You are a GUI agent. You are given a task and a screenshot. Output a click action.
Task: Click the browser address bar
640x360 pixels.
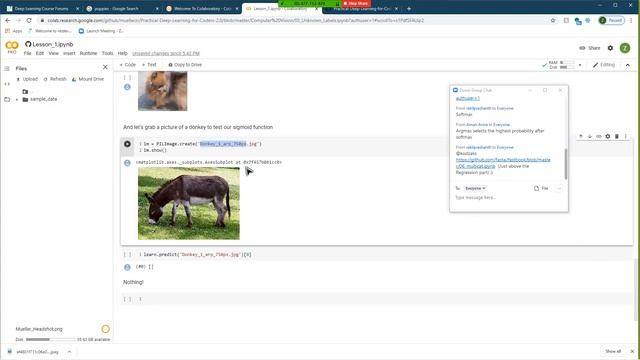[x=294, y=20]
